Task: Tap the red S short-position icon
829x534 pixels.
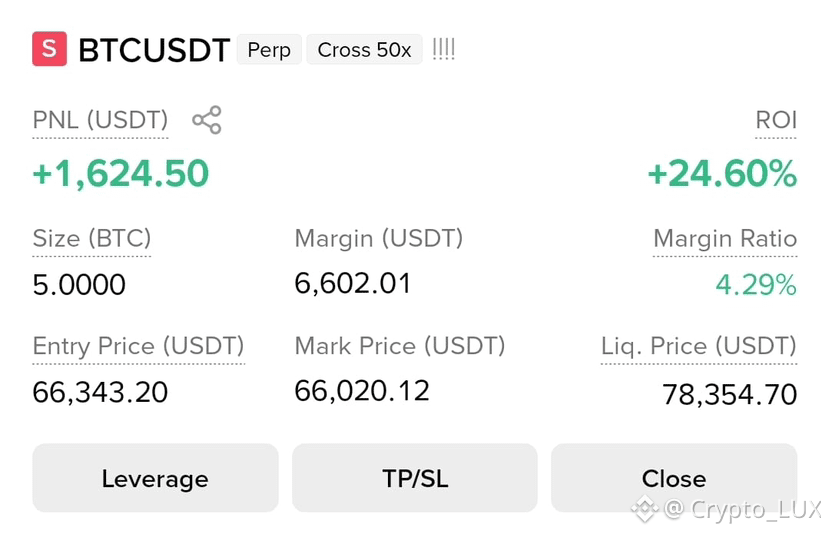Action: tap(49, 49)
